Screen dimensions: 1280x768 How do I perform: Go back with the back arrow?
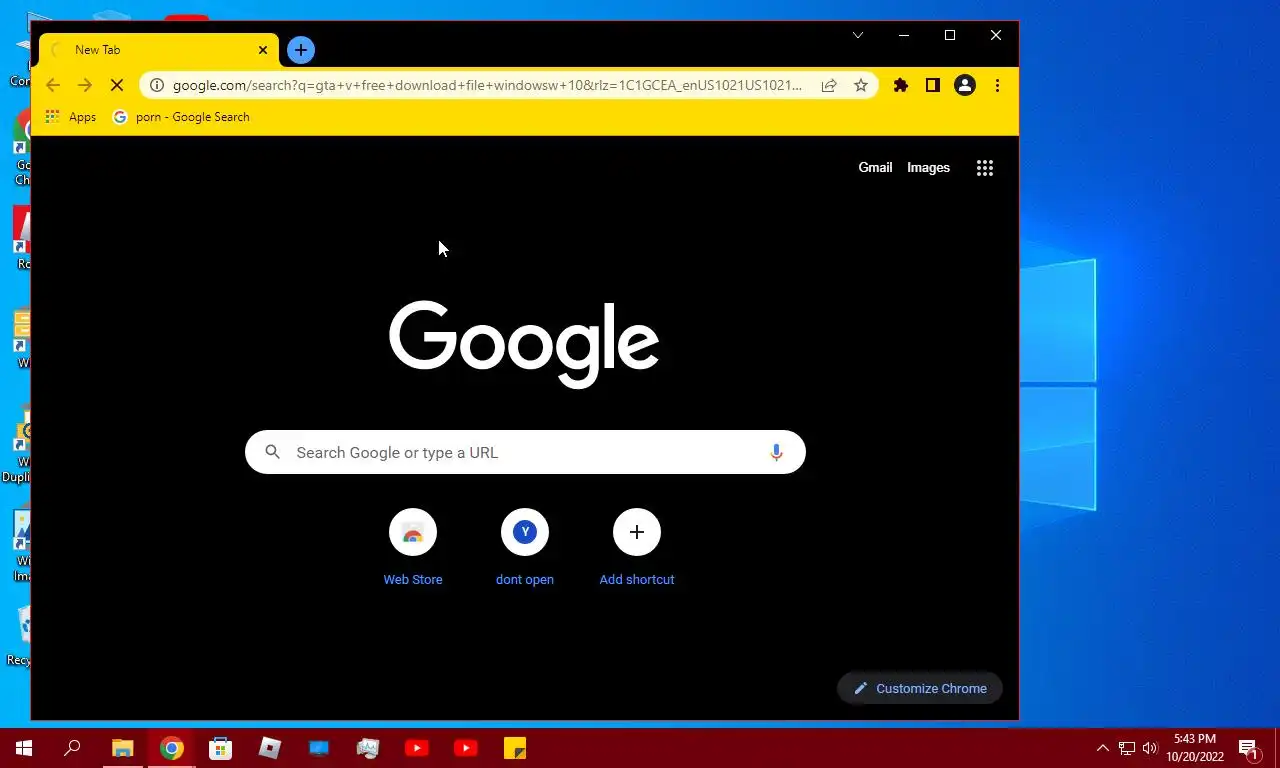[x=53, y=85]
